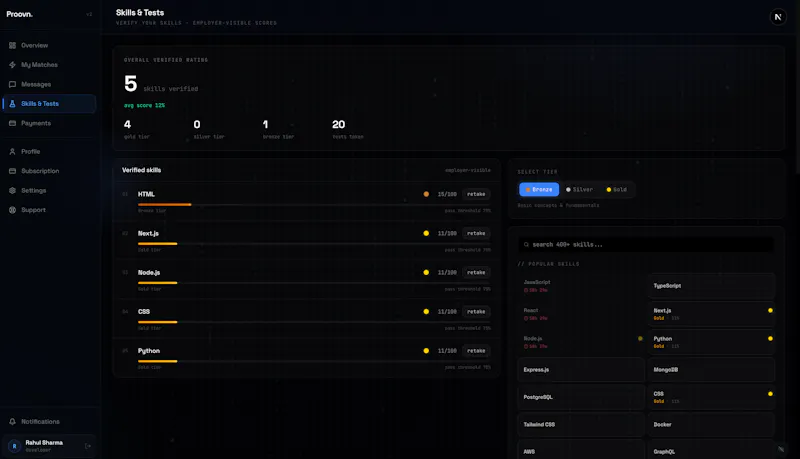Retake the HTML test
The image size is (800, 459).
(476, 194)
